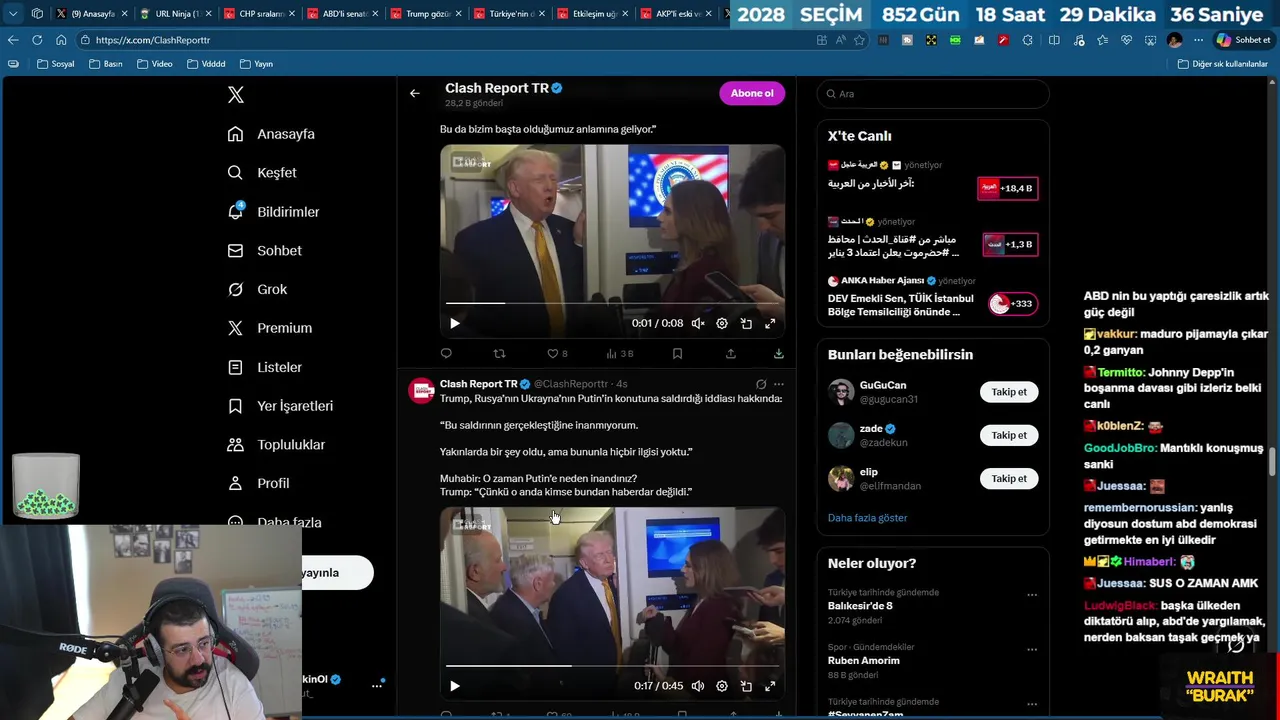Viewport: 1280px width, 720px height.
Task: Add page to favorites star
Action: (x=859, y=40)
